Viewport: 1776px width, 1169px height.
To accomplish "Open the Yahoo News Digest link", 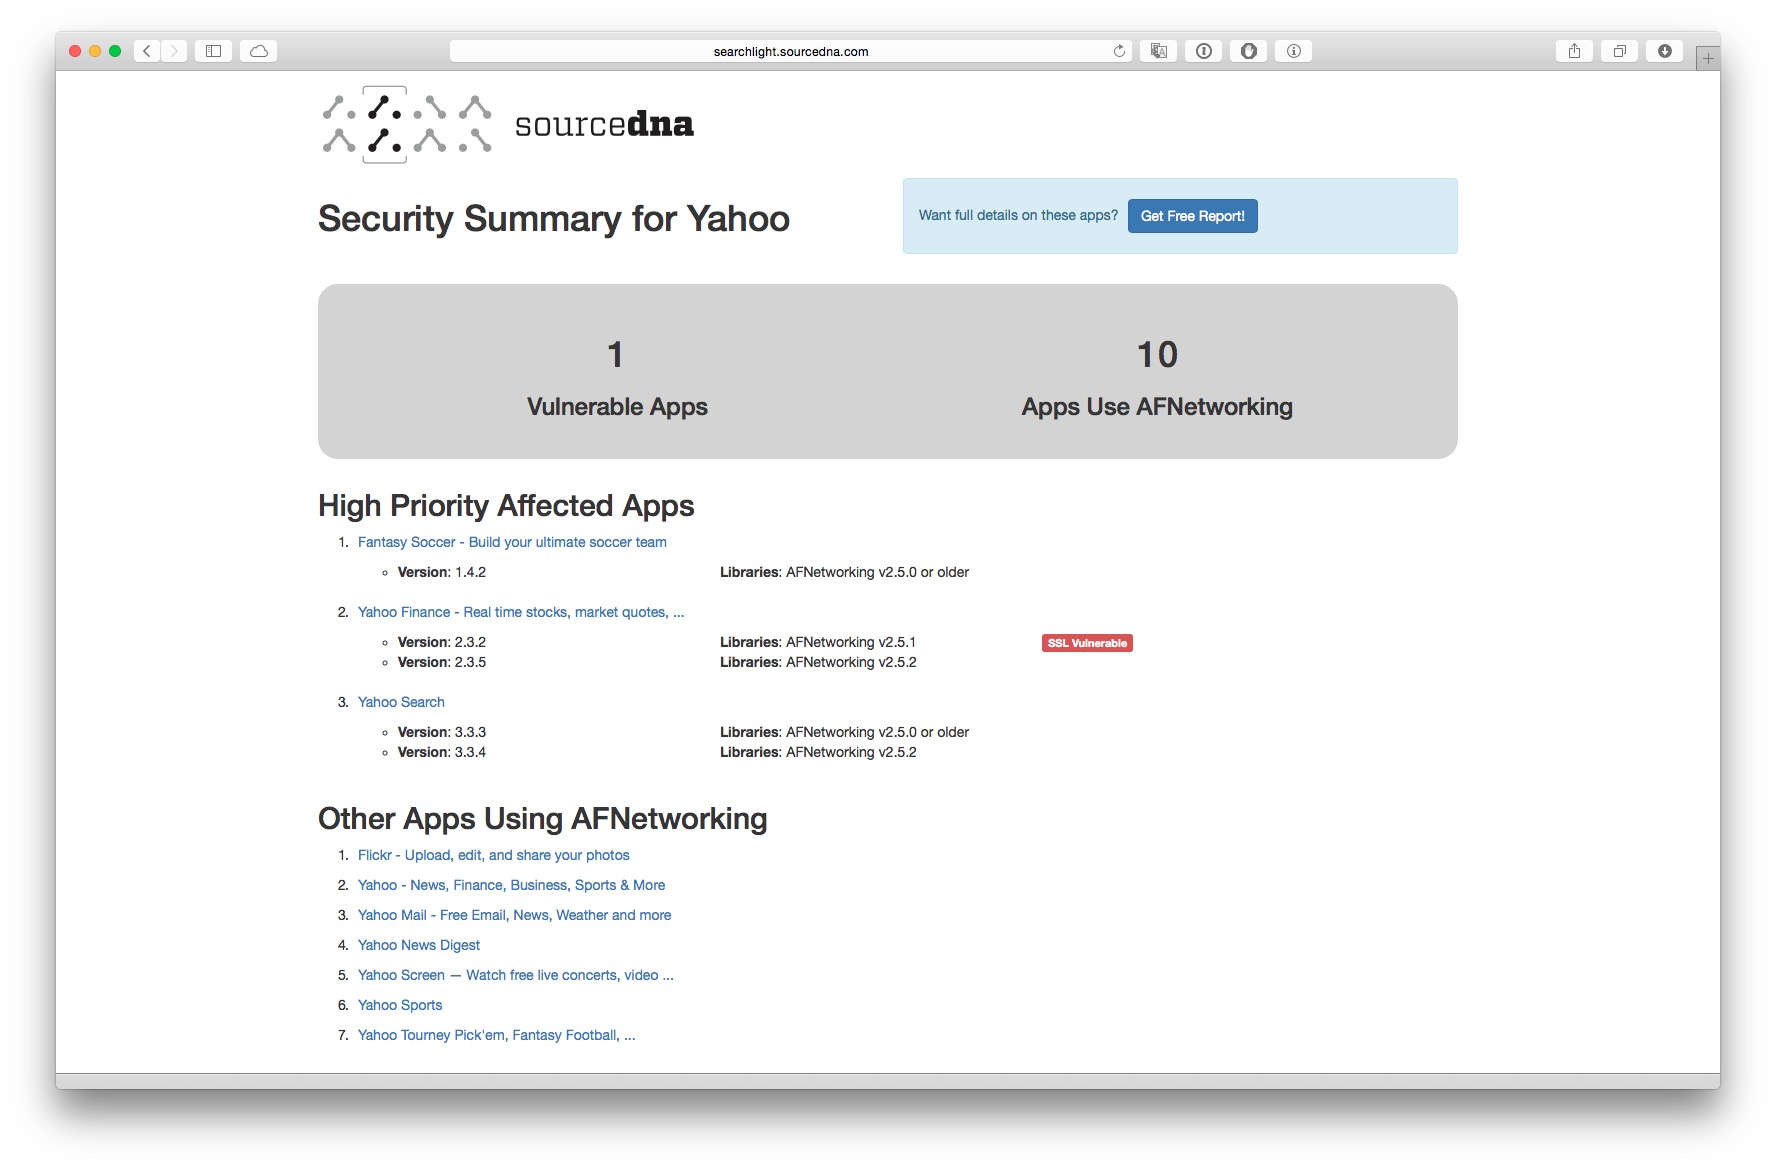I will click(419, 945).
